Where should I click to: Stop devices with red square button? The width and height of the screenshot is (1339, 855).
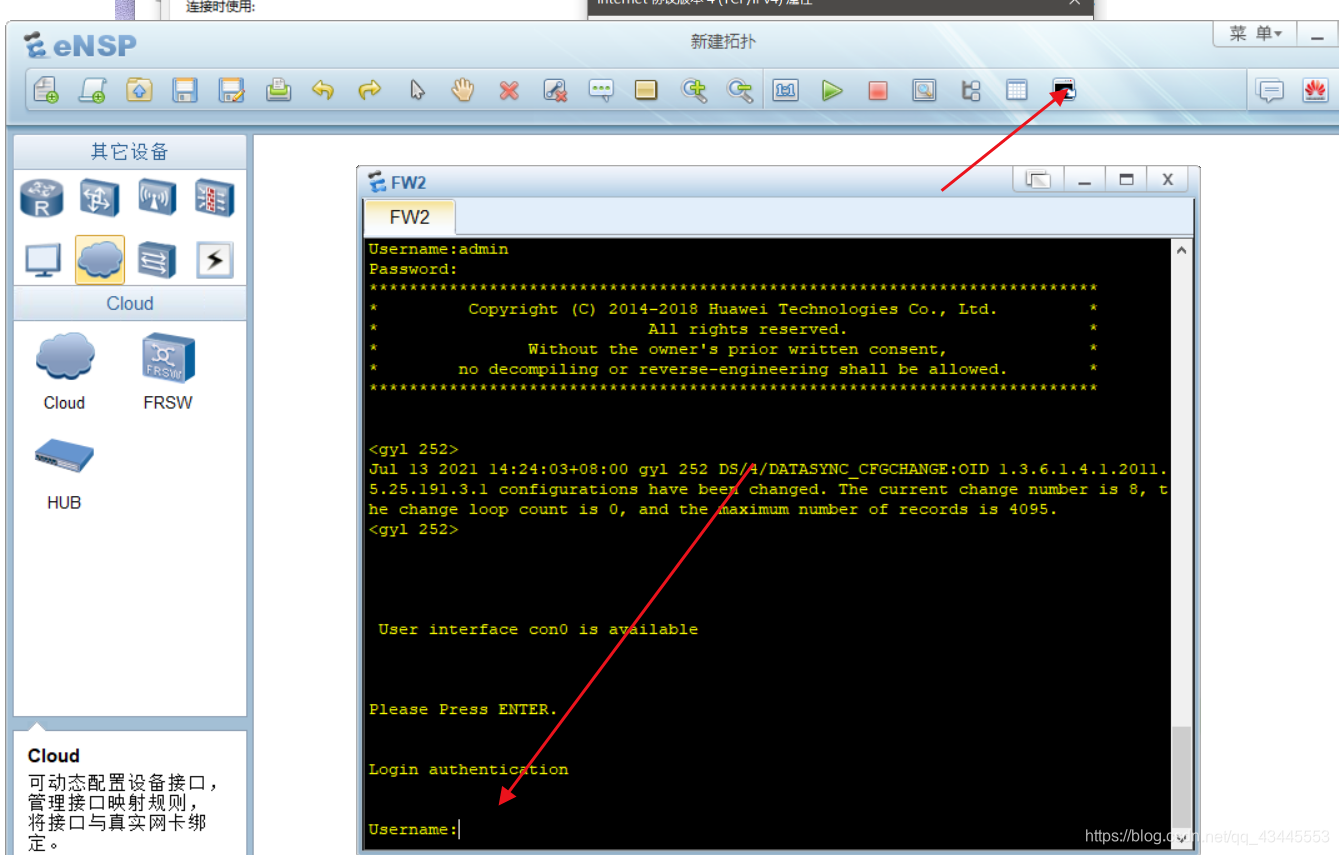[878, 91]
